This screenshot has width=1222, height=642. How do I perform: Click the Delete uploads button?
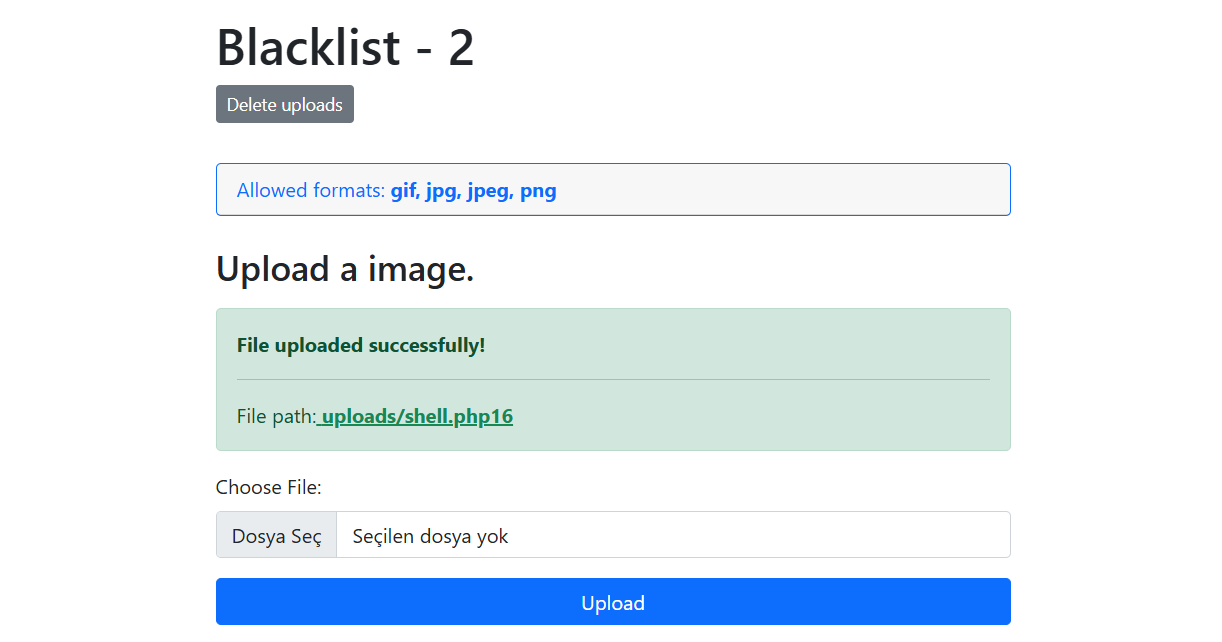[285, 104]
